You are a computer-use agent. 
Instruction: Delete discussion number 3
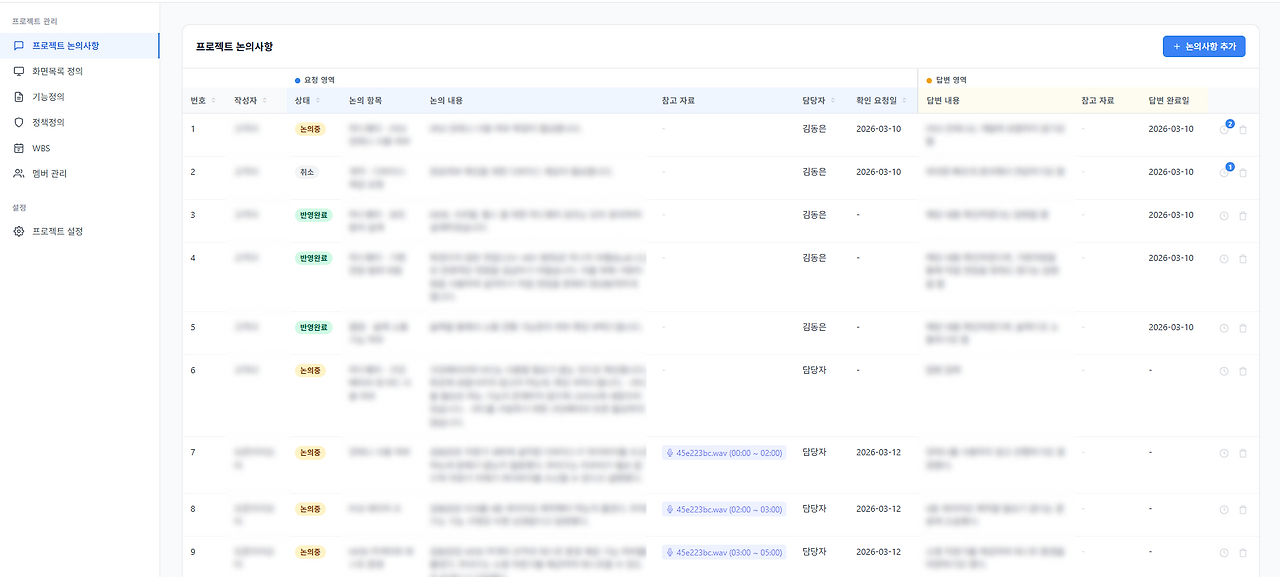click(x=1243, y=215)
